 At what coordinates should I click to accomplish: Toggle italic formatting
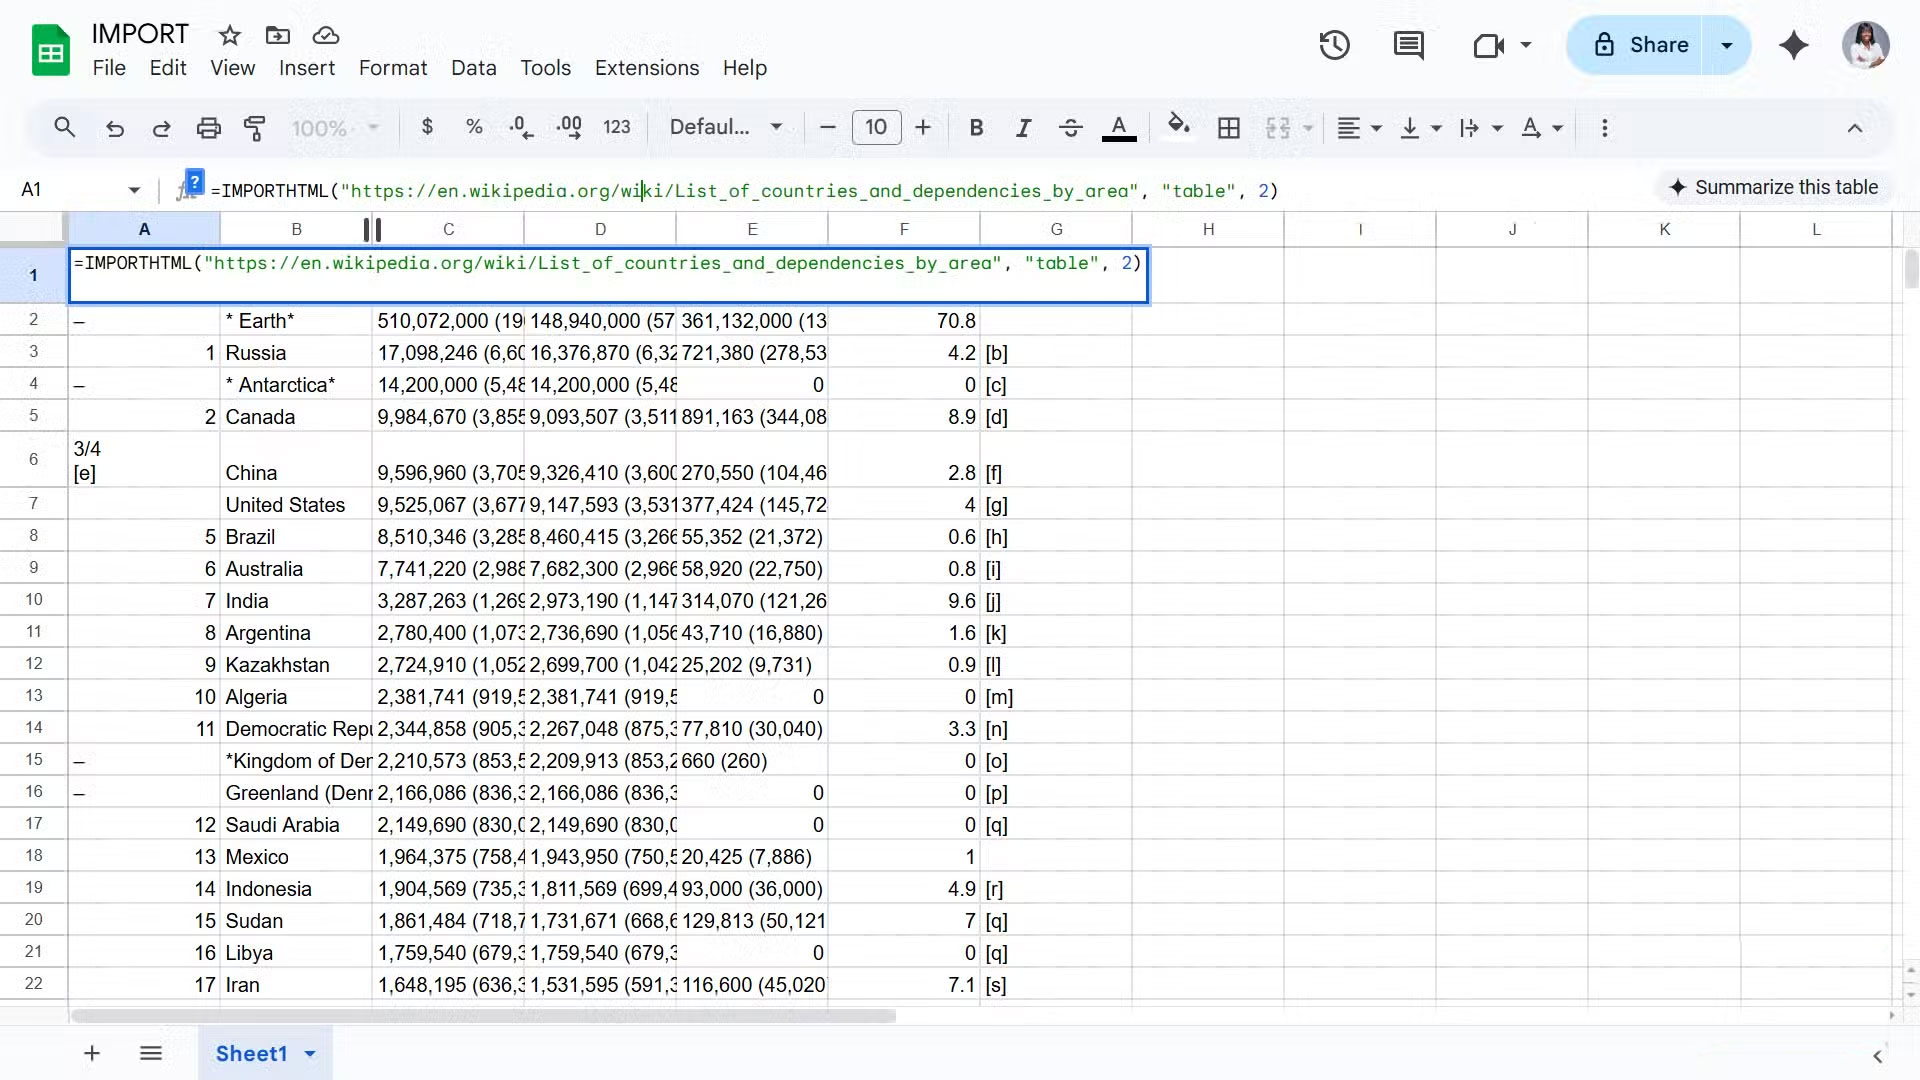pyautogui.click(x=1023, y=127)
